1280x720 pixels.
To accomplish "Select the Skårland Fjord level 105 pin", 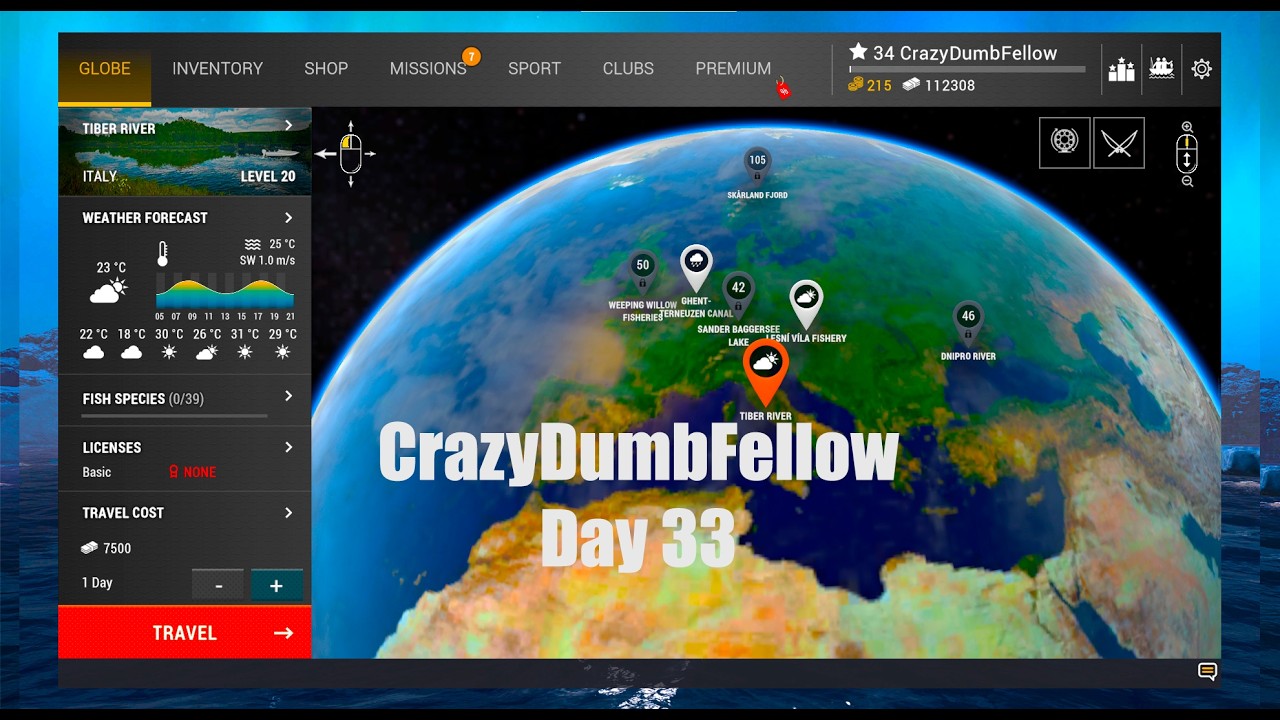I will click(757, 164).
